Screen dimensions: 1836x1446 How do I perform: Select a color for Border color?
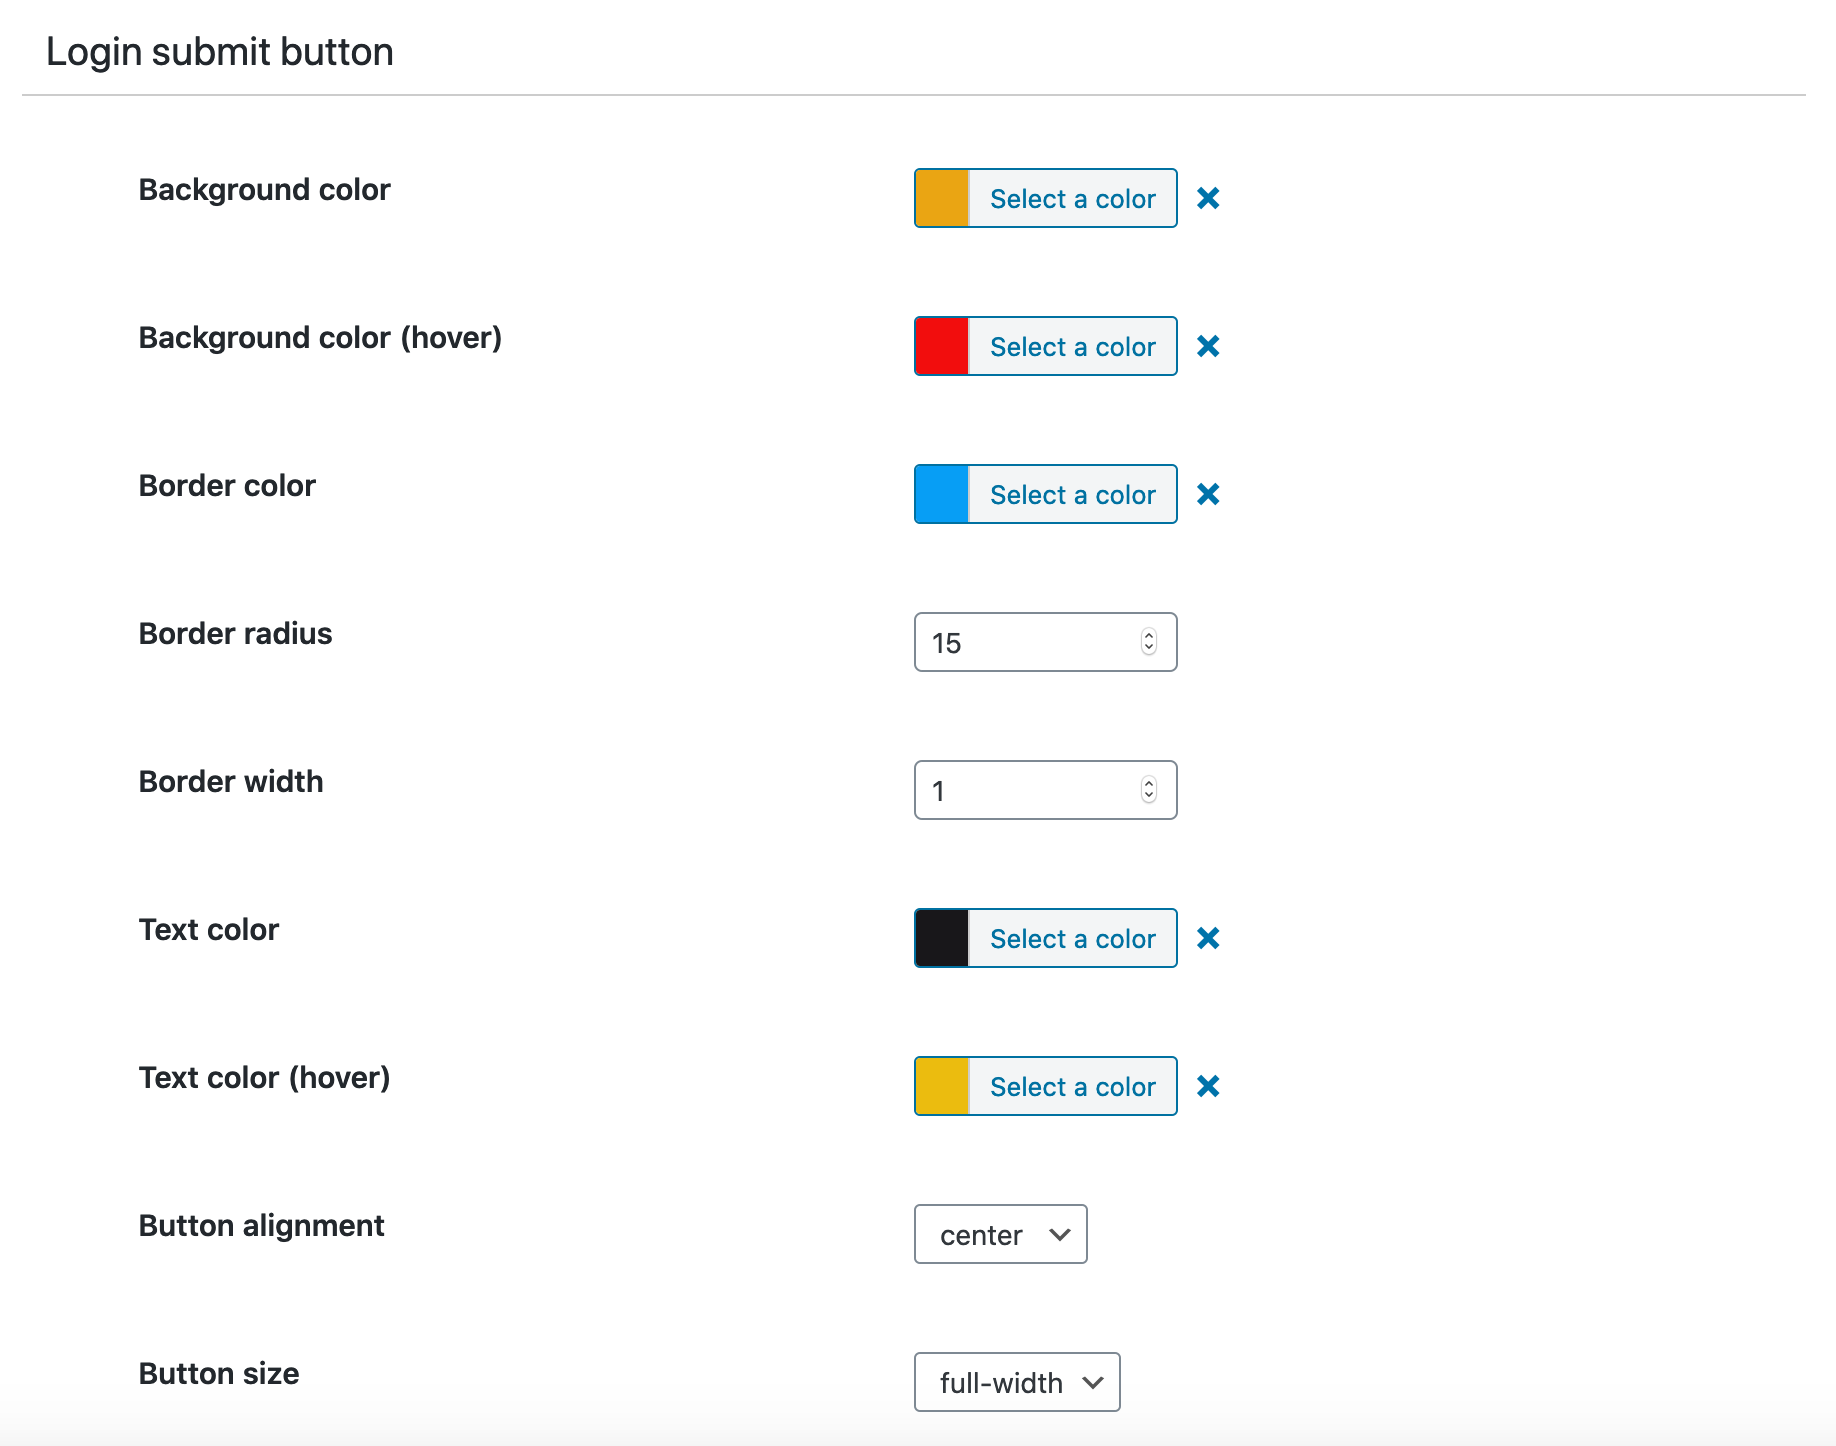1073,494
